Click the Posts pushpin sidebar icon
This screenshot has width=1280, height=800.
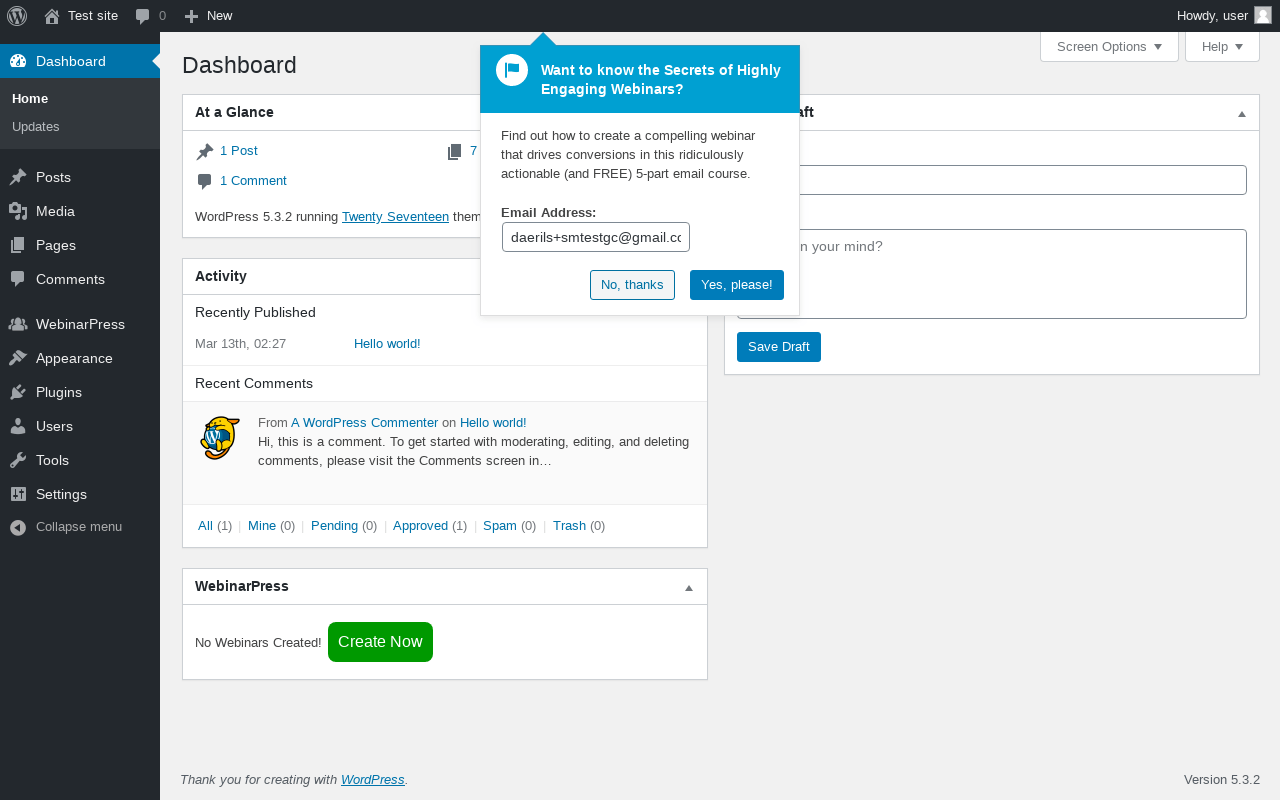pyautogui.click(x=18, y=177)
